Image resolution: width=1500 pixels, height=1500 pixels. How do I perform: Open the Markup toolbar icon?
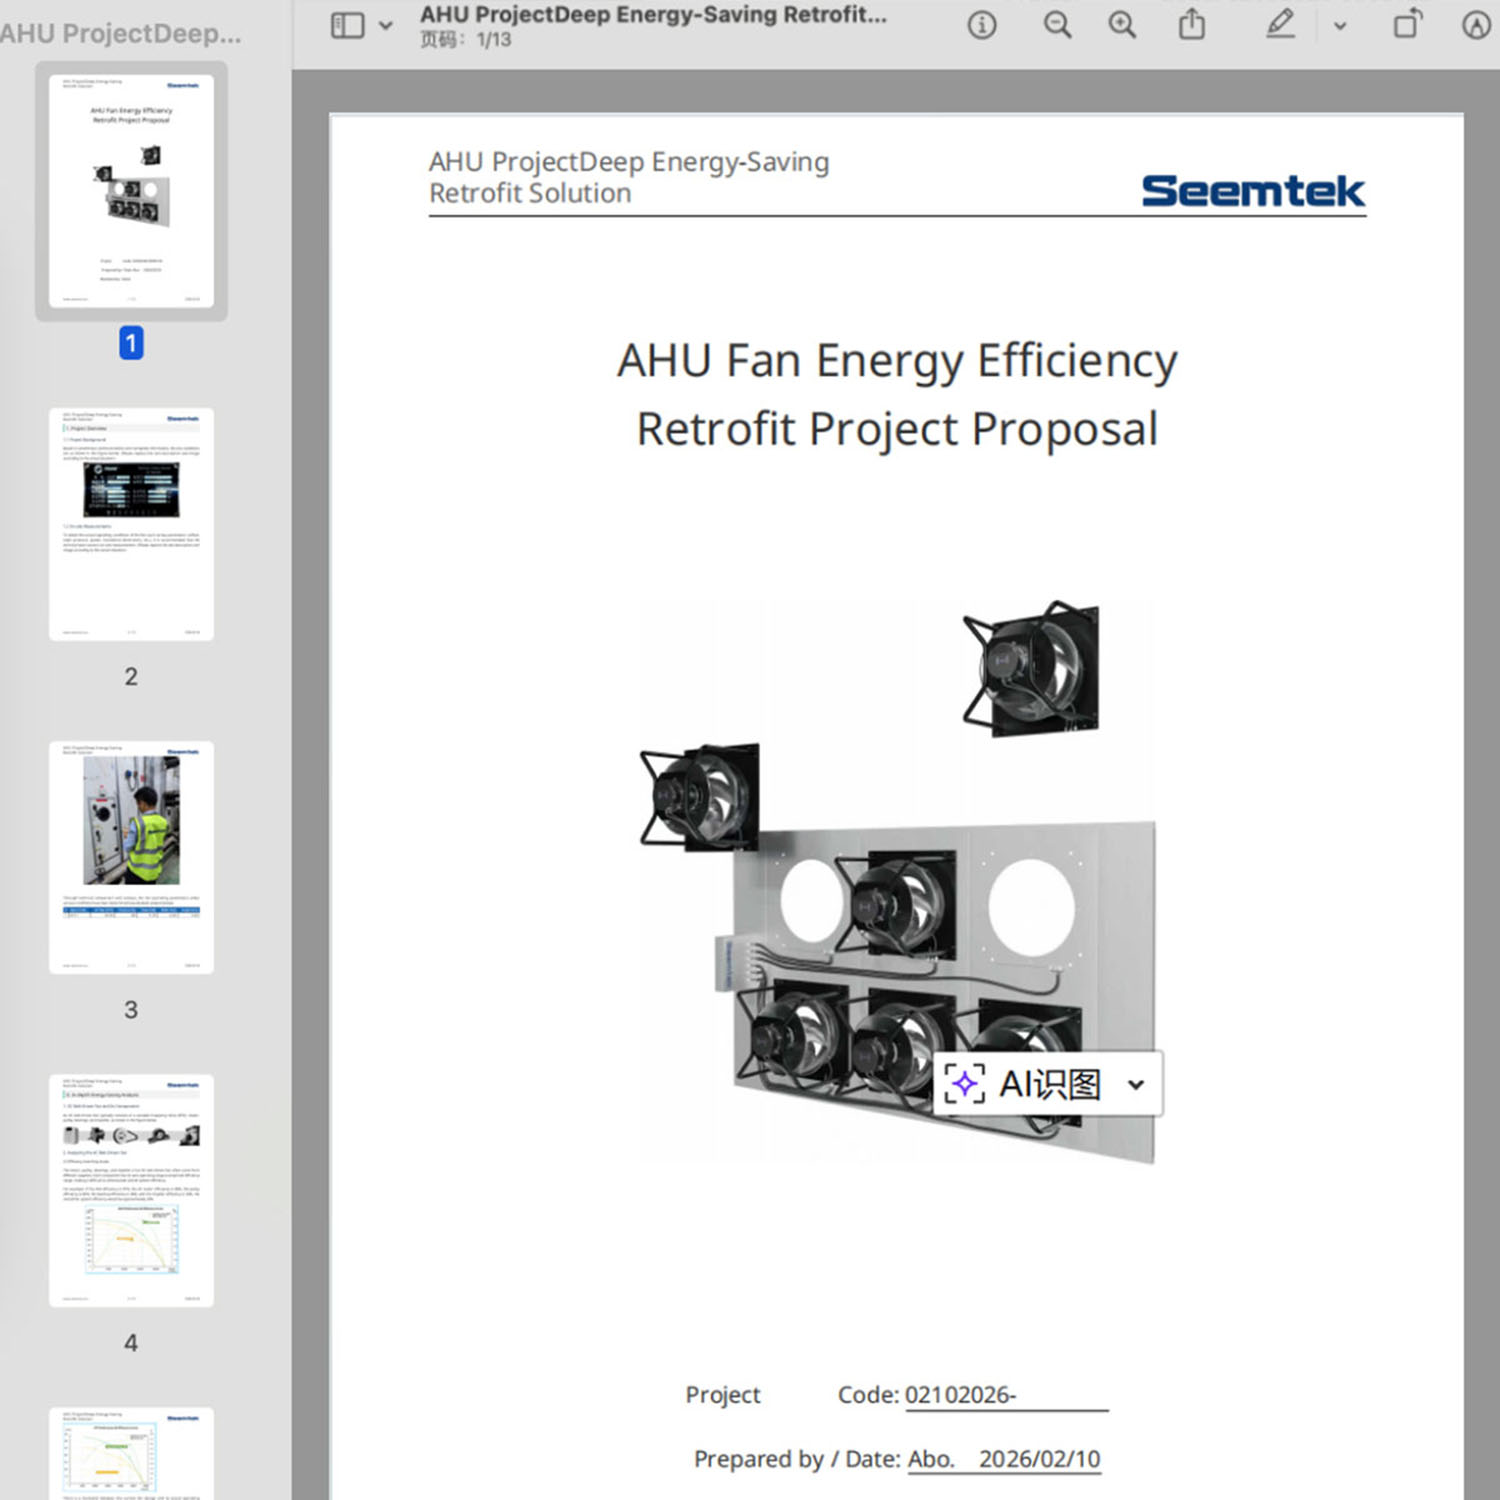pos(1476,25)
